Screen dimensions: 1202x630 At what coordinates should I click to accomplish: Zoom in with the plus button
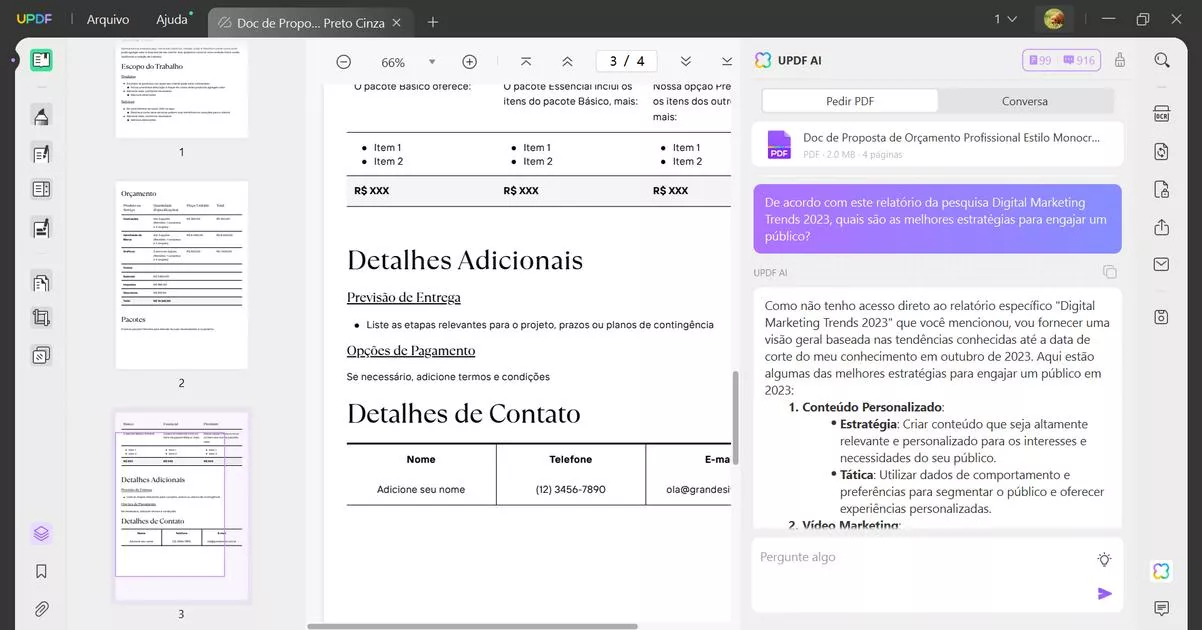(x=468, y=61)
